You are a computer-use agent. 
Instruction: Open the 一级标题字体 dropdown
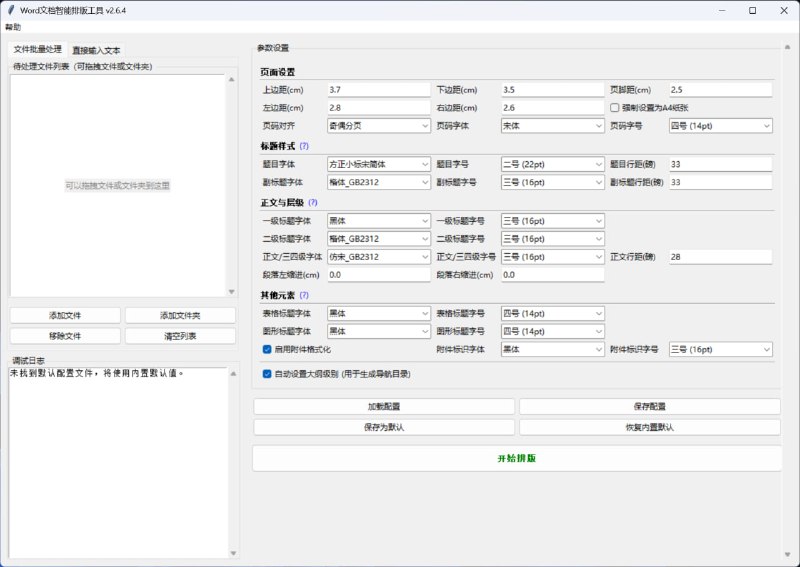tap(379, 221)
